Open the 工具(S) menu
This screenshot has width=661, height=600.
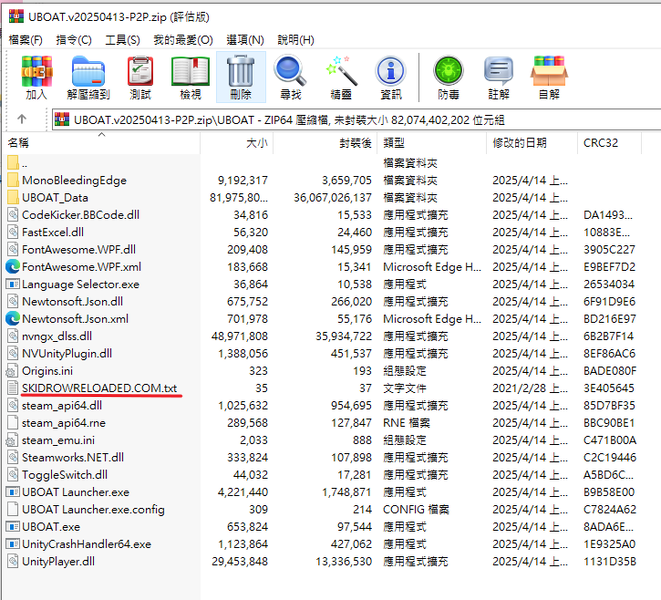(x=122, y=40)
